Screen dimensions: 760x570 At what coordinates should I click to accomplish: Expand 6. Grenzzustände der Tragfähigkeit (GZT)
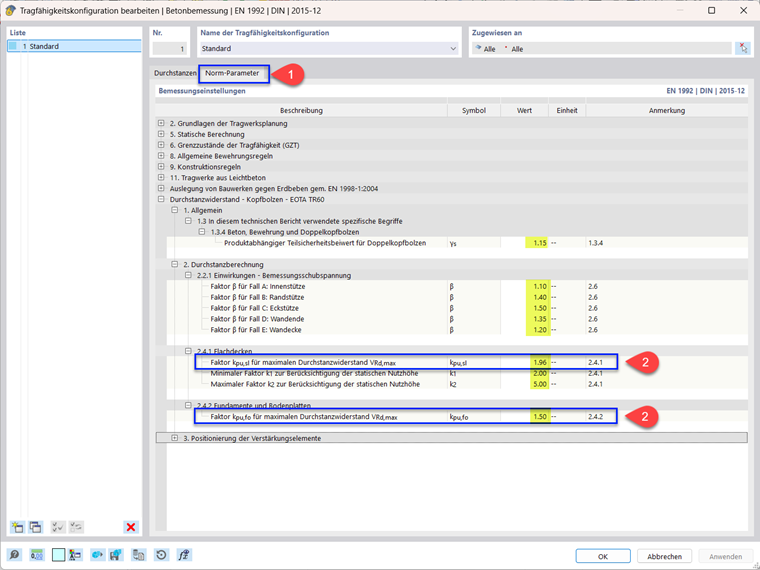[161, 145]
